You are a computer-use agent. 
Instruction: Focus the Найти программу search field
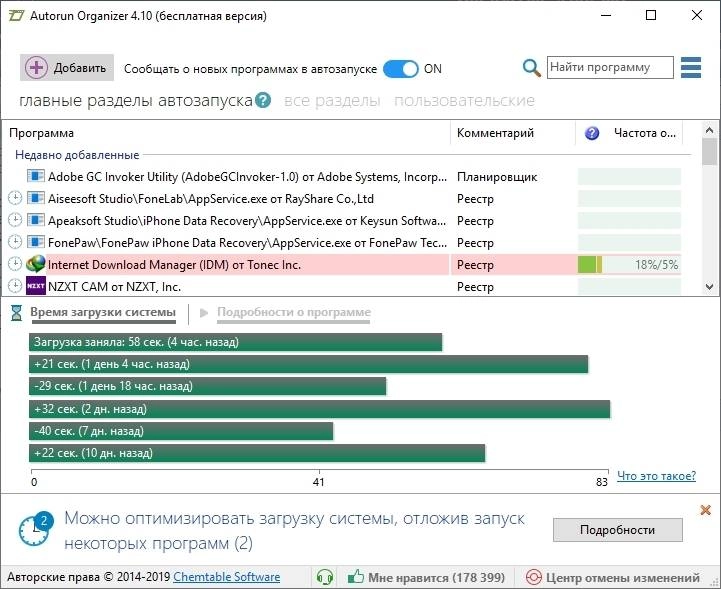tap(610, 68)
